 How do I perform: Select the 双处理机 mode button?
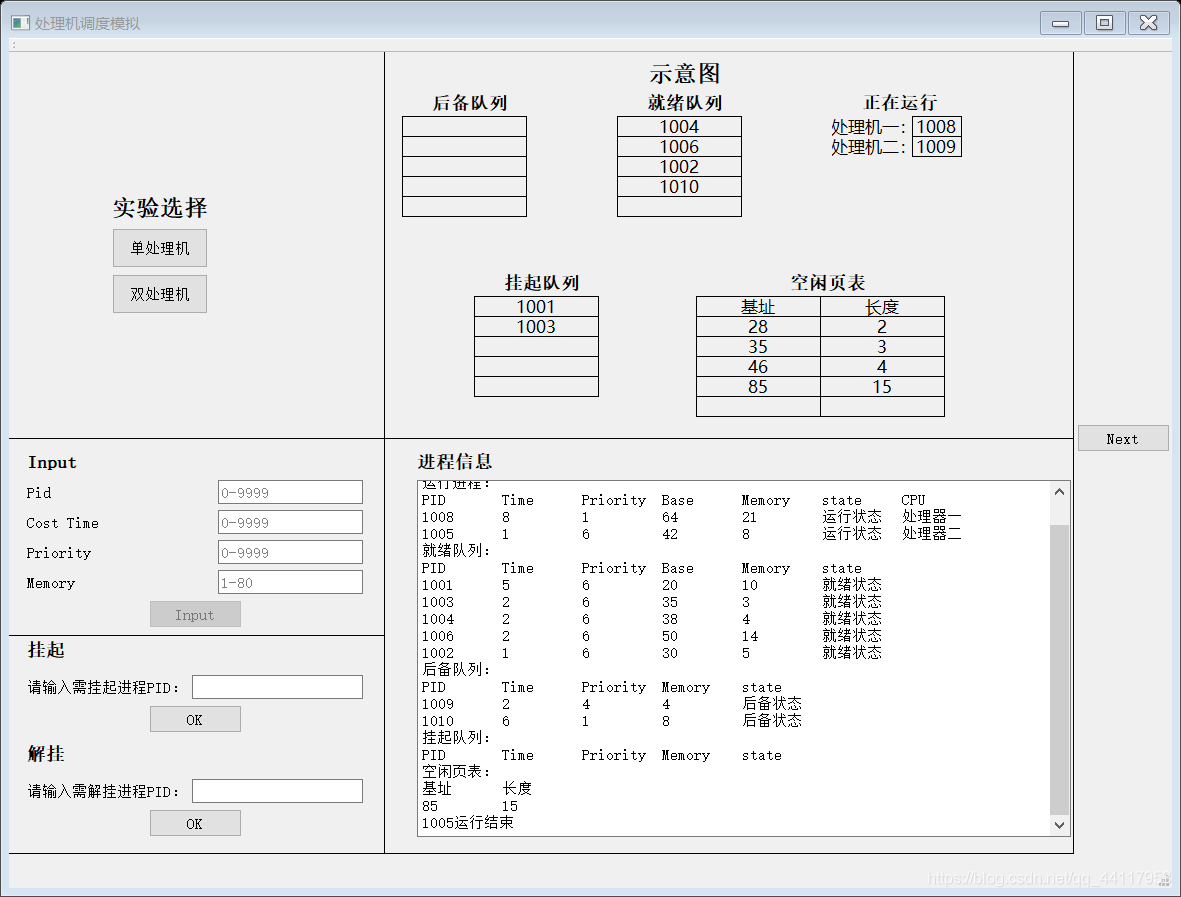coord(160,294)
